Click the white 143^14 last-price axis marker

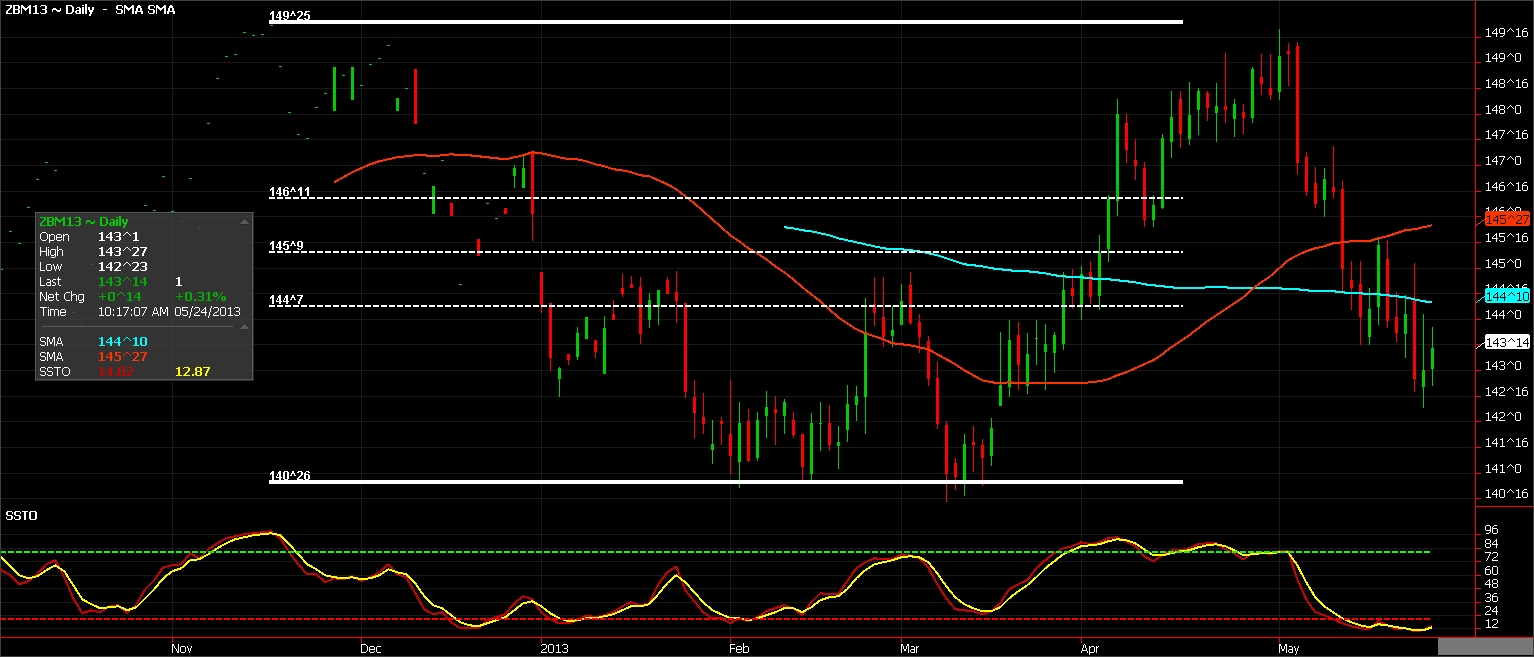pos(1508,342)
